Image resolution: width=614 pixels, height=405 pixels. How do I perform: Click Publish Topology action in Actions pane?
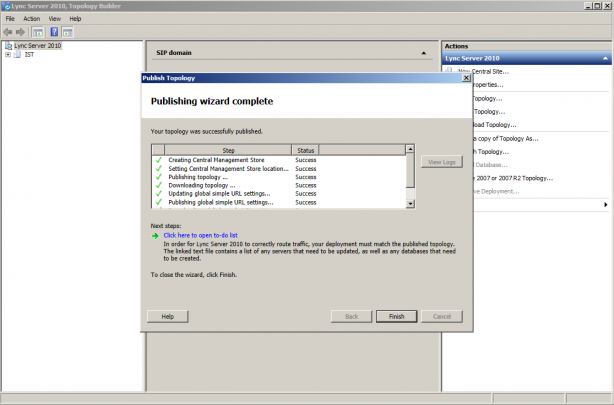491,152
